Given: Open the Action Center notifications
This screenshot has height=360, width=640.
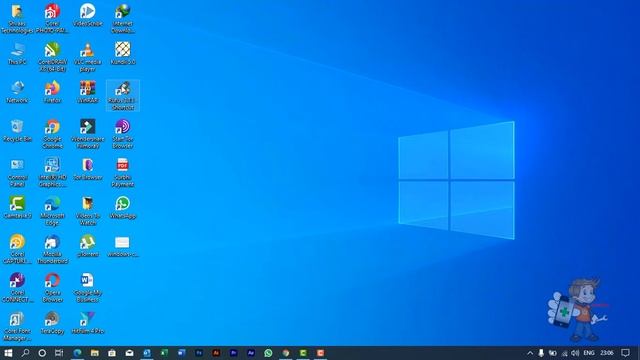Looking at the screenshot, I should 626,353.
